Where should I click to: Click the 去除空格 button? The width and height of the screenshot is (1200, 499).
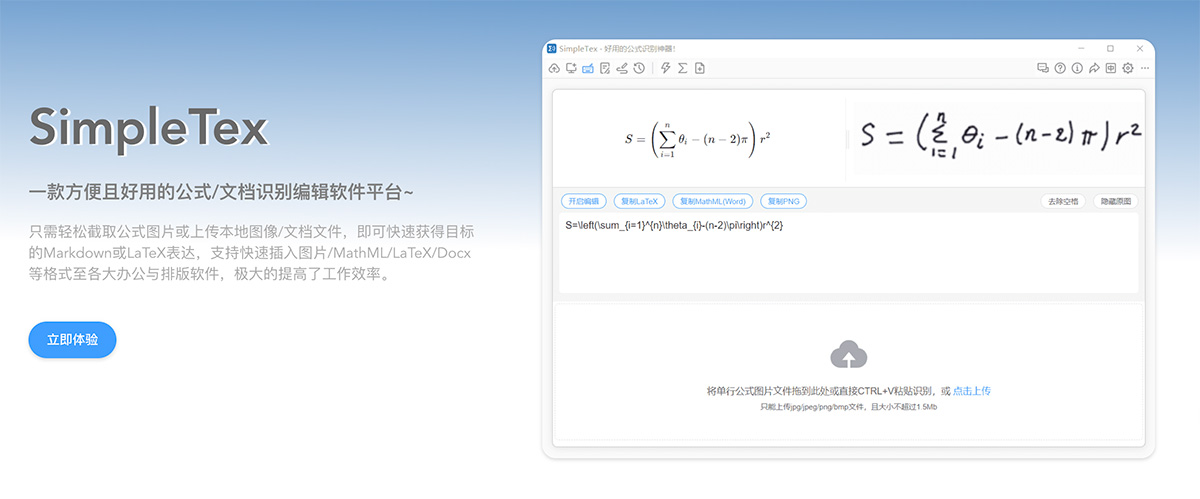tap(1064, 201)
